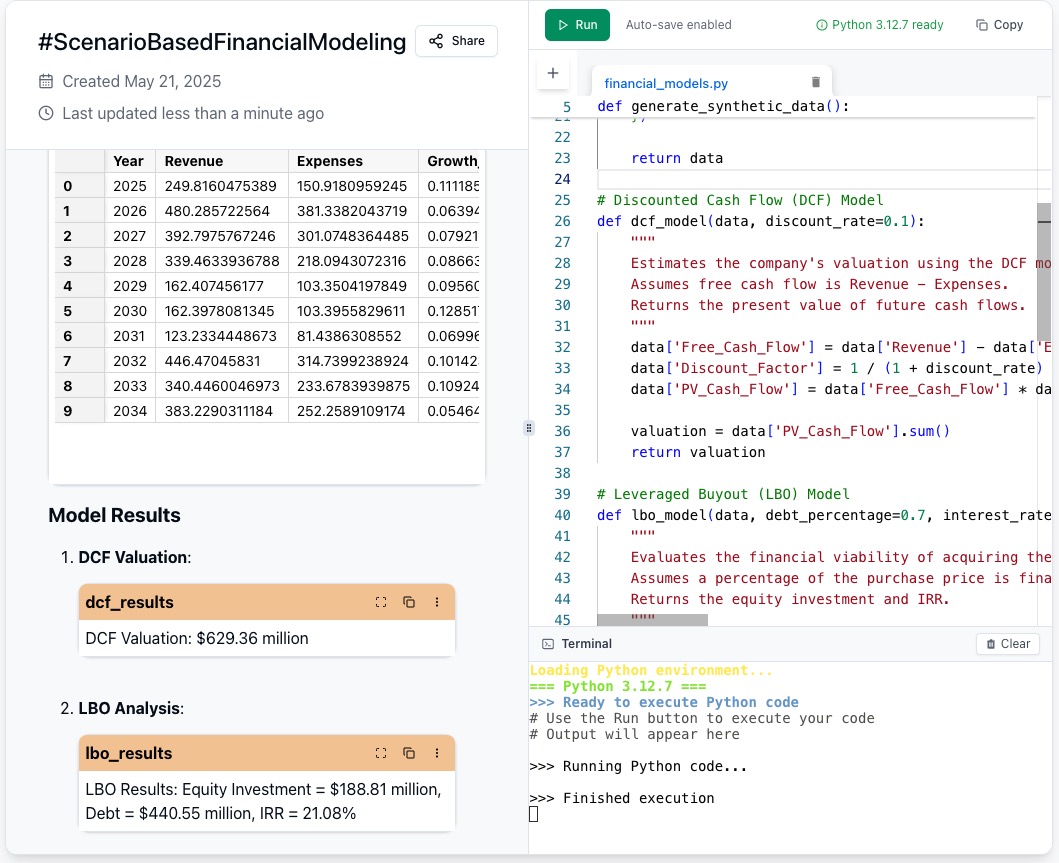Click line number 24 in the gutter
Viewport: 1059px width, 863px height.
pyautogui.click(x=563, y=179)
